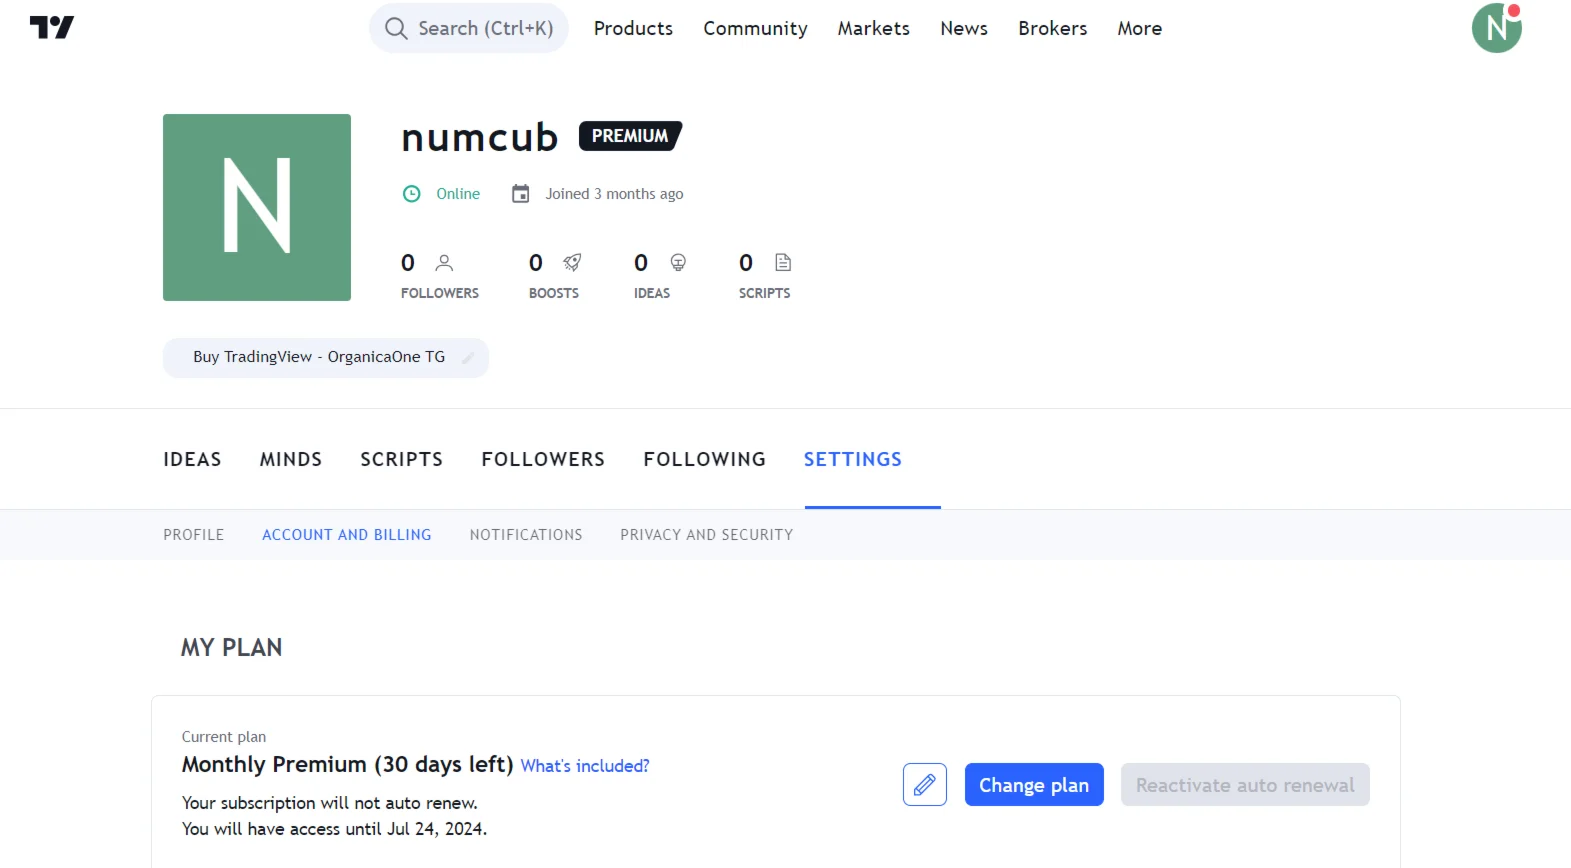
Task: Open the News menu
Action: (x=964, y=28)
